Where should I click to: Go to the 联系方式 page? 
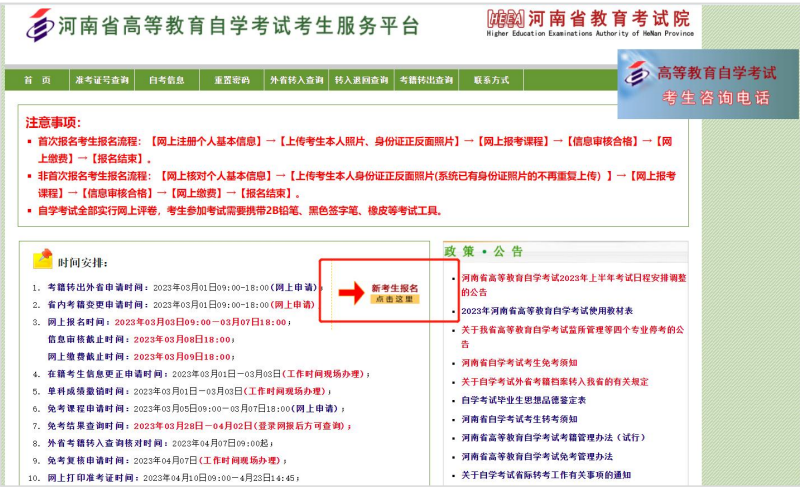491,80
